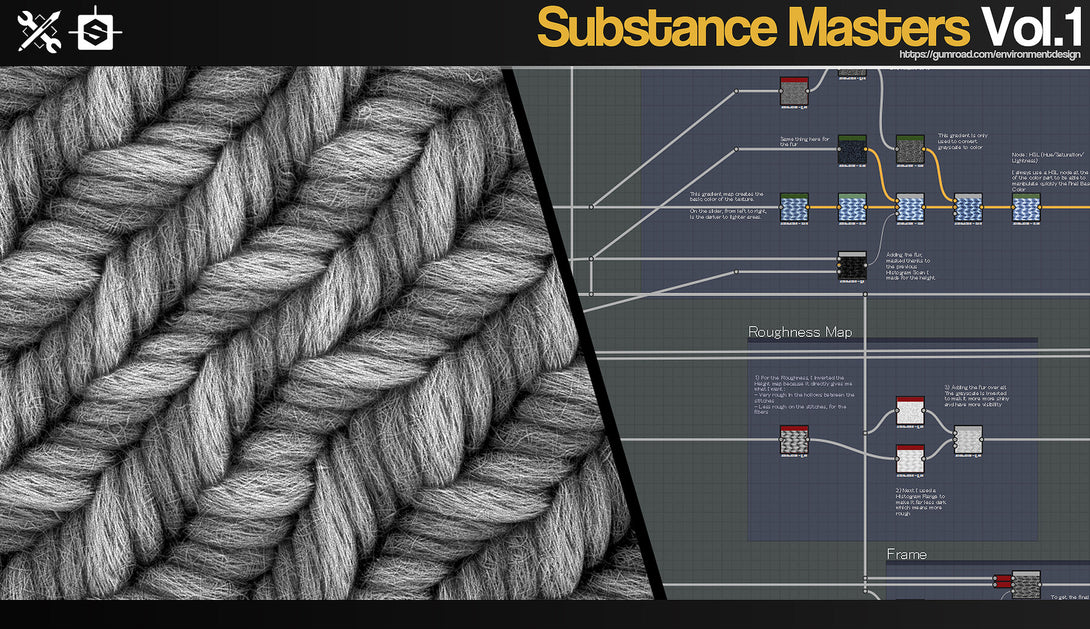Click the '3) Adding the fur over all' comment
Screen dimensions: 1090x629
point(976,395)
